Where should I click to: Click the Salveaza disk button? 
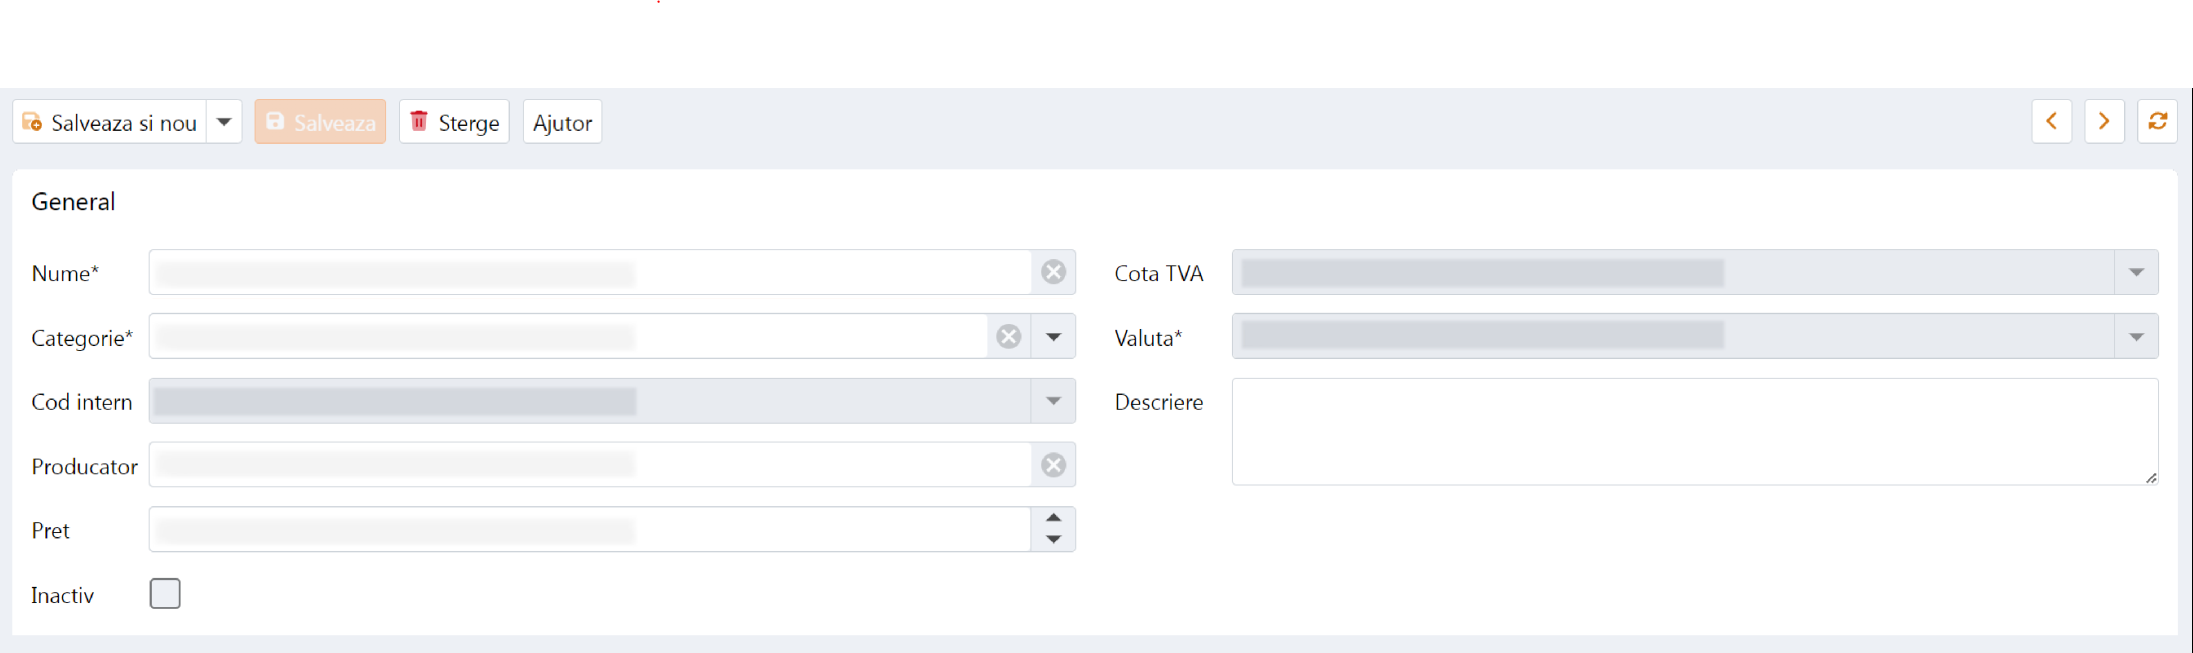(x=320, y=122)
